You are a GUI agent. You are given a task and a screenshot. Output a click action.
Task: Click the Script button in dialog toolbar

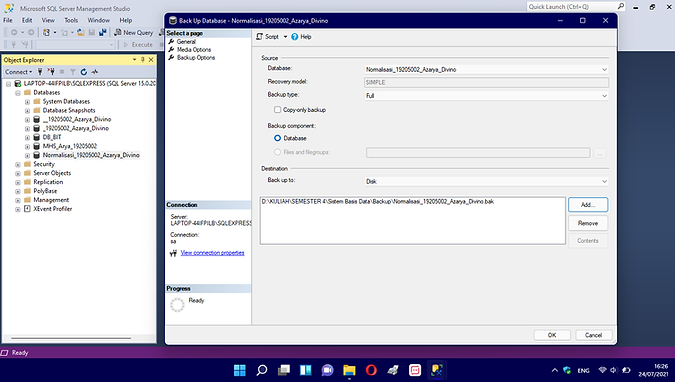267,37
